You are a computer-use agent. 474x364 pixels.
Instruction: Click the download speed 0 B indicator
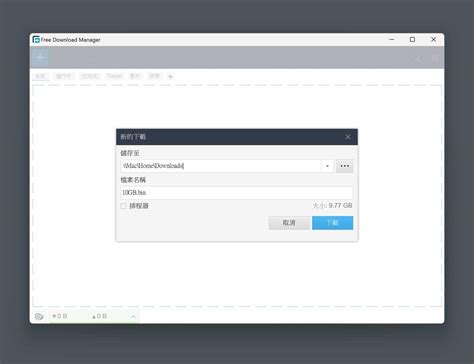pos(60,316)
